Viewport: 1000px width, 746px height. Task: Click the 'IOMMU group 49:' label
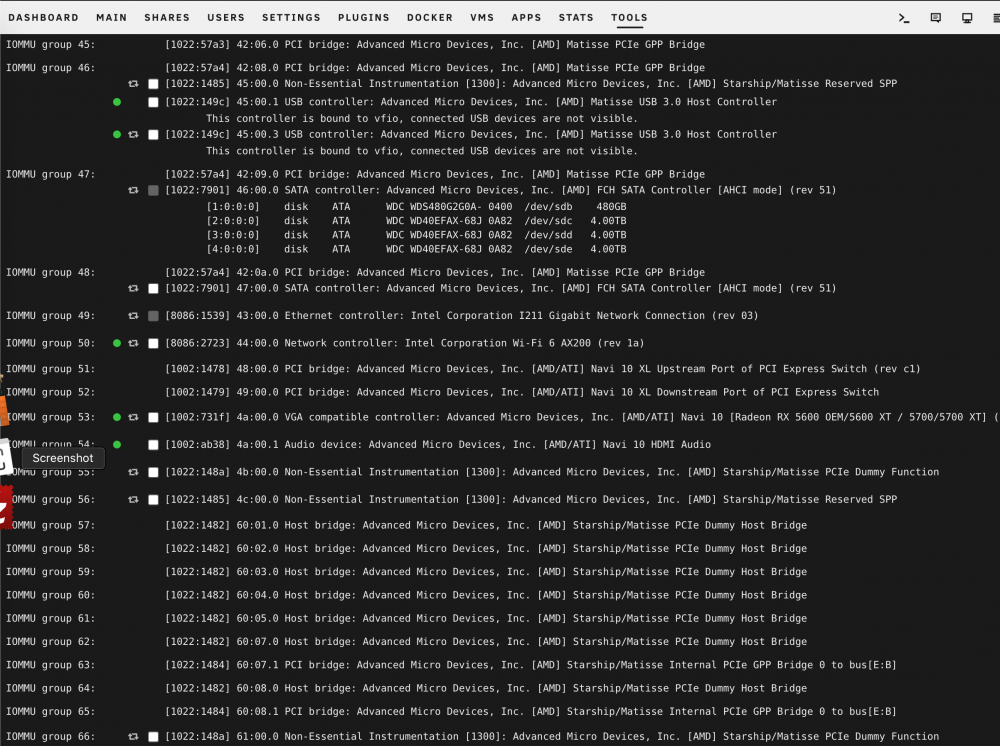click(50, 316)
